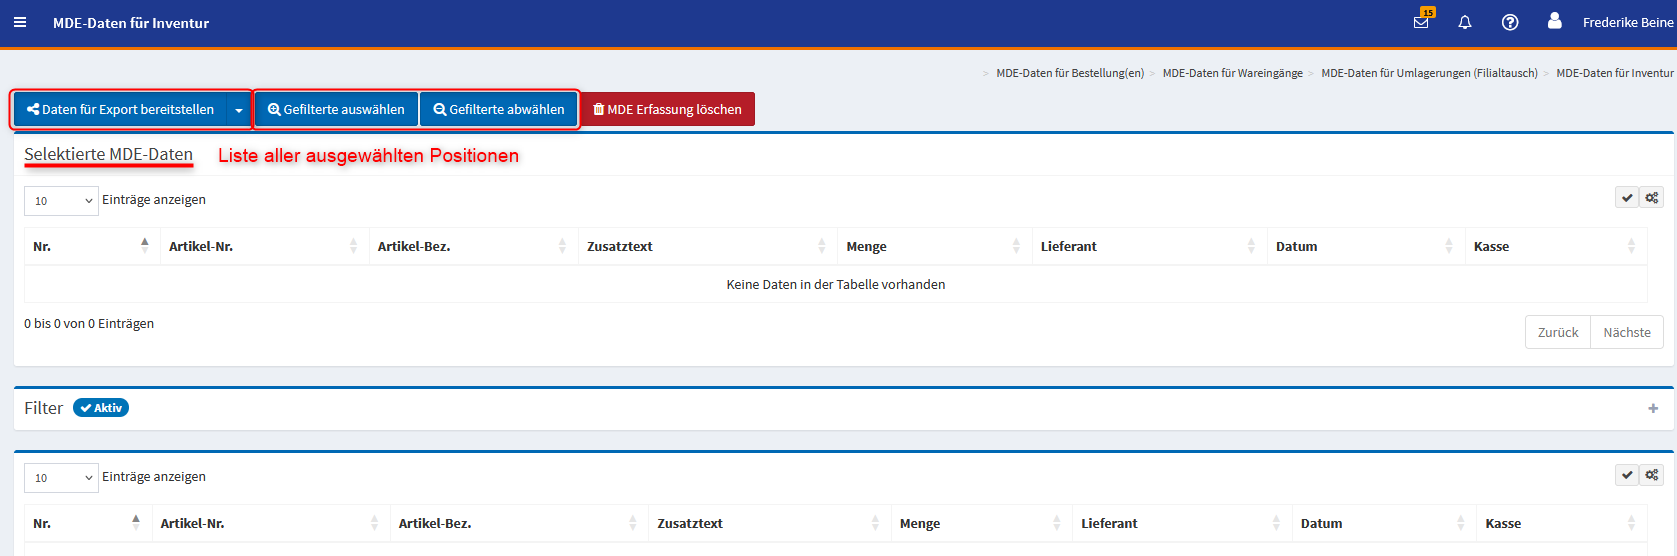The width and height of the screenshot is (1677, 556).
Task: Click the user profile icon
Action: point(1554,21)
